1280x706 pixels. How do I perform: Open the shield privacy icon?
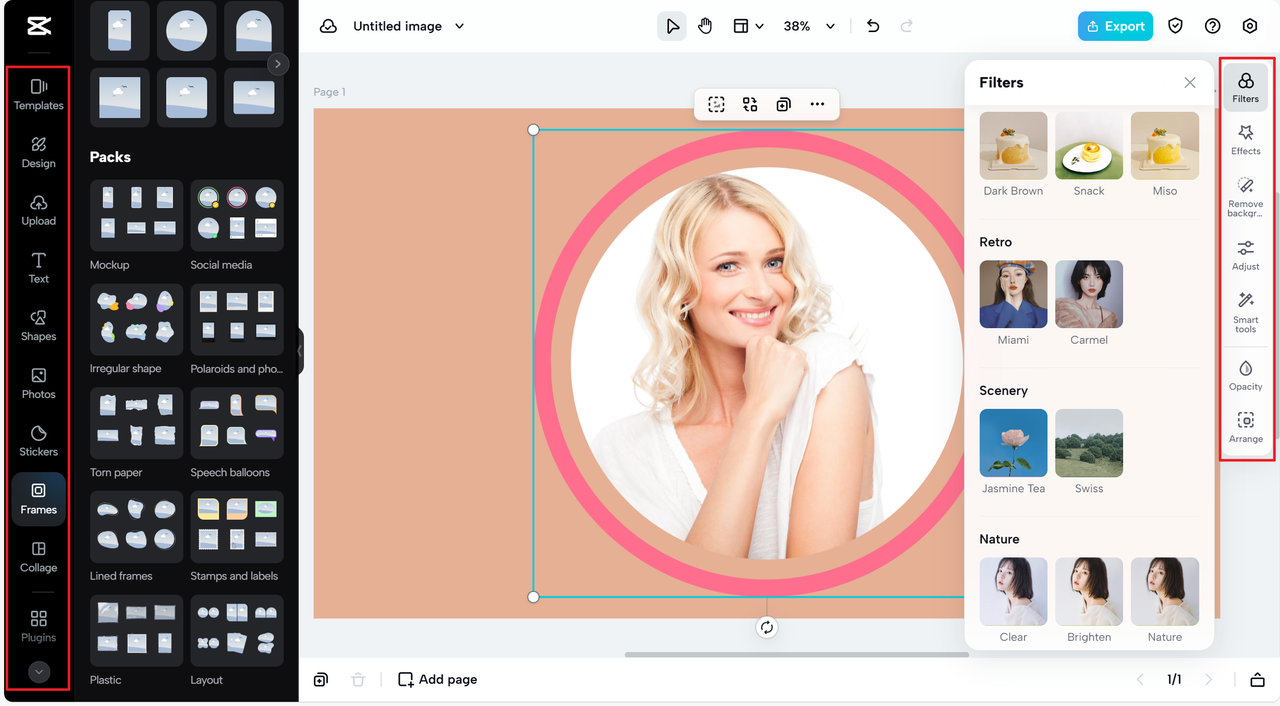pyautogui.click(x=1176, y=26)
